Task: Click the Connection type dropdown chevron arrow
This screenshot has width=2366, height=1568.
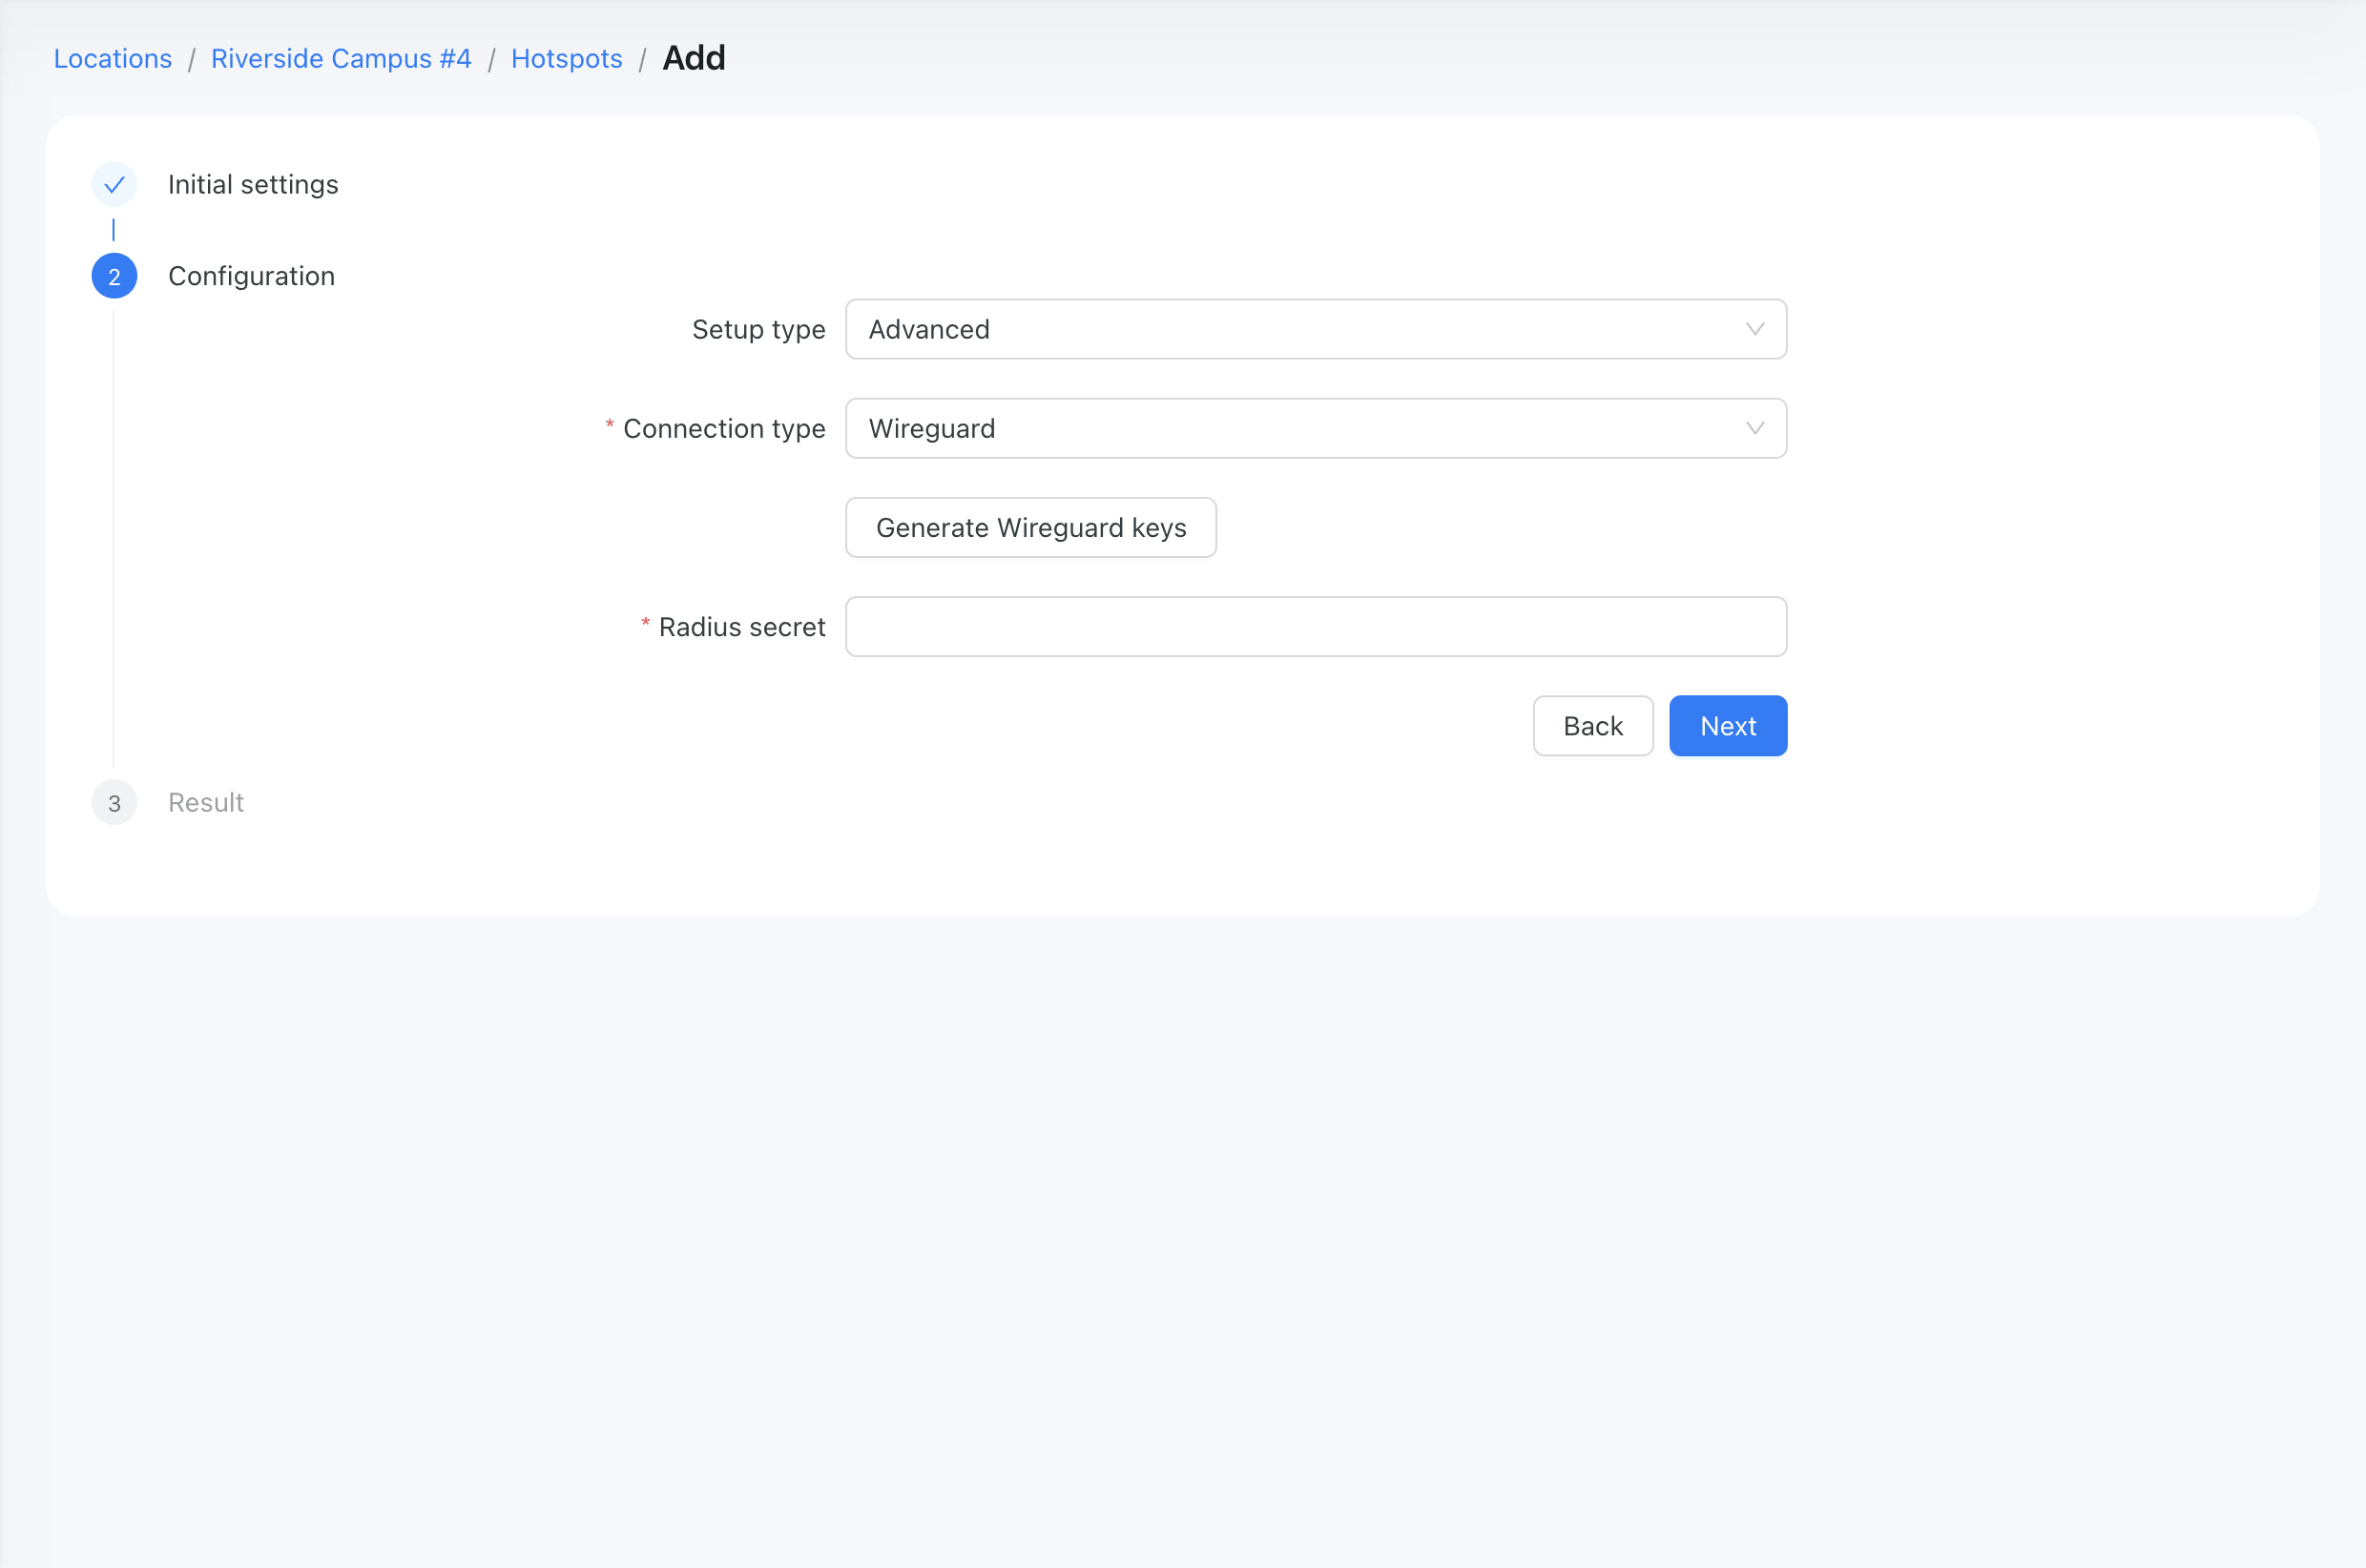Action: (x=1754, y=429)
